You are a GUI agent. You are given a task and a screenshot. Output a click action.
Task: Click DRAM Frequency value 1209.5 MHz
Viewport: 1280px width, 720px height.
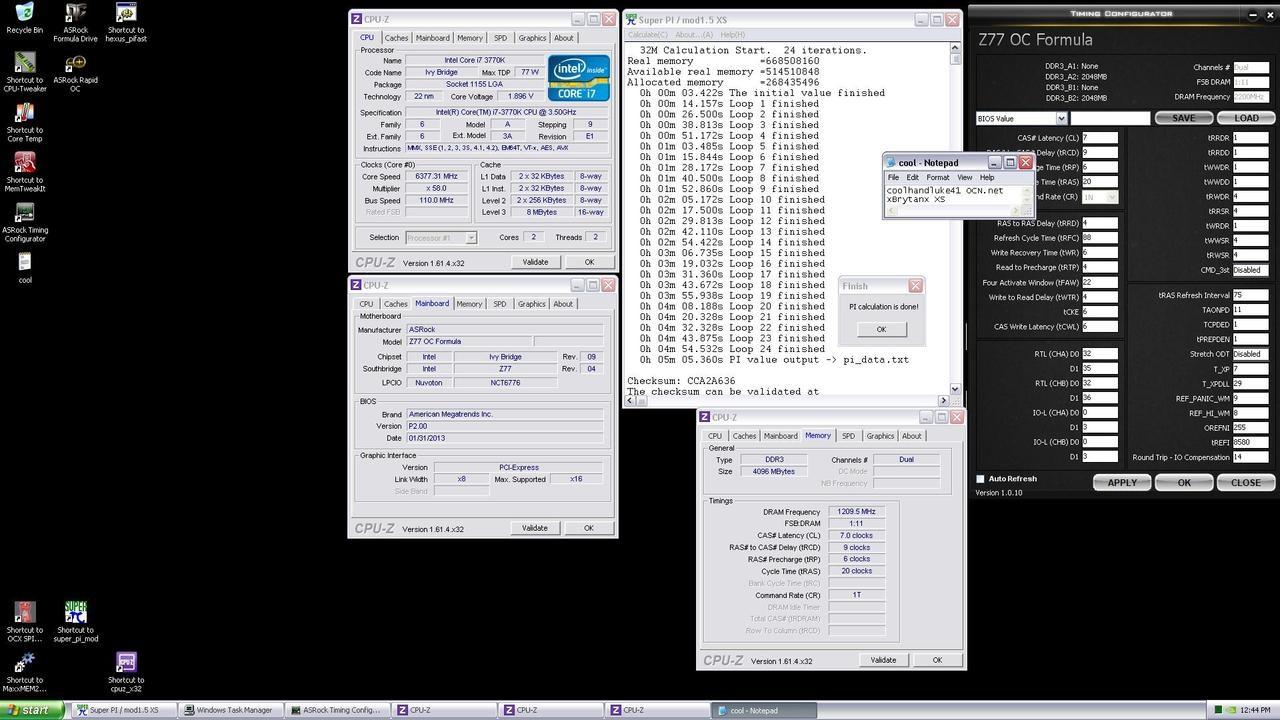[857, 511]
